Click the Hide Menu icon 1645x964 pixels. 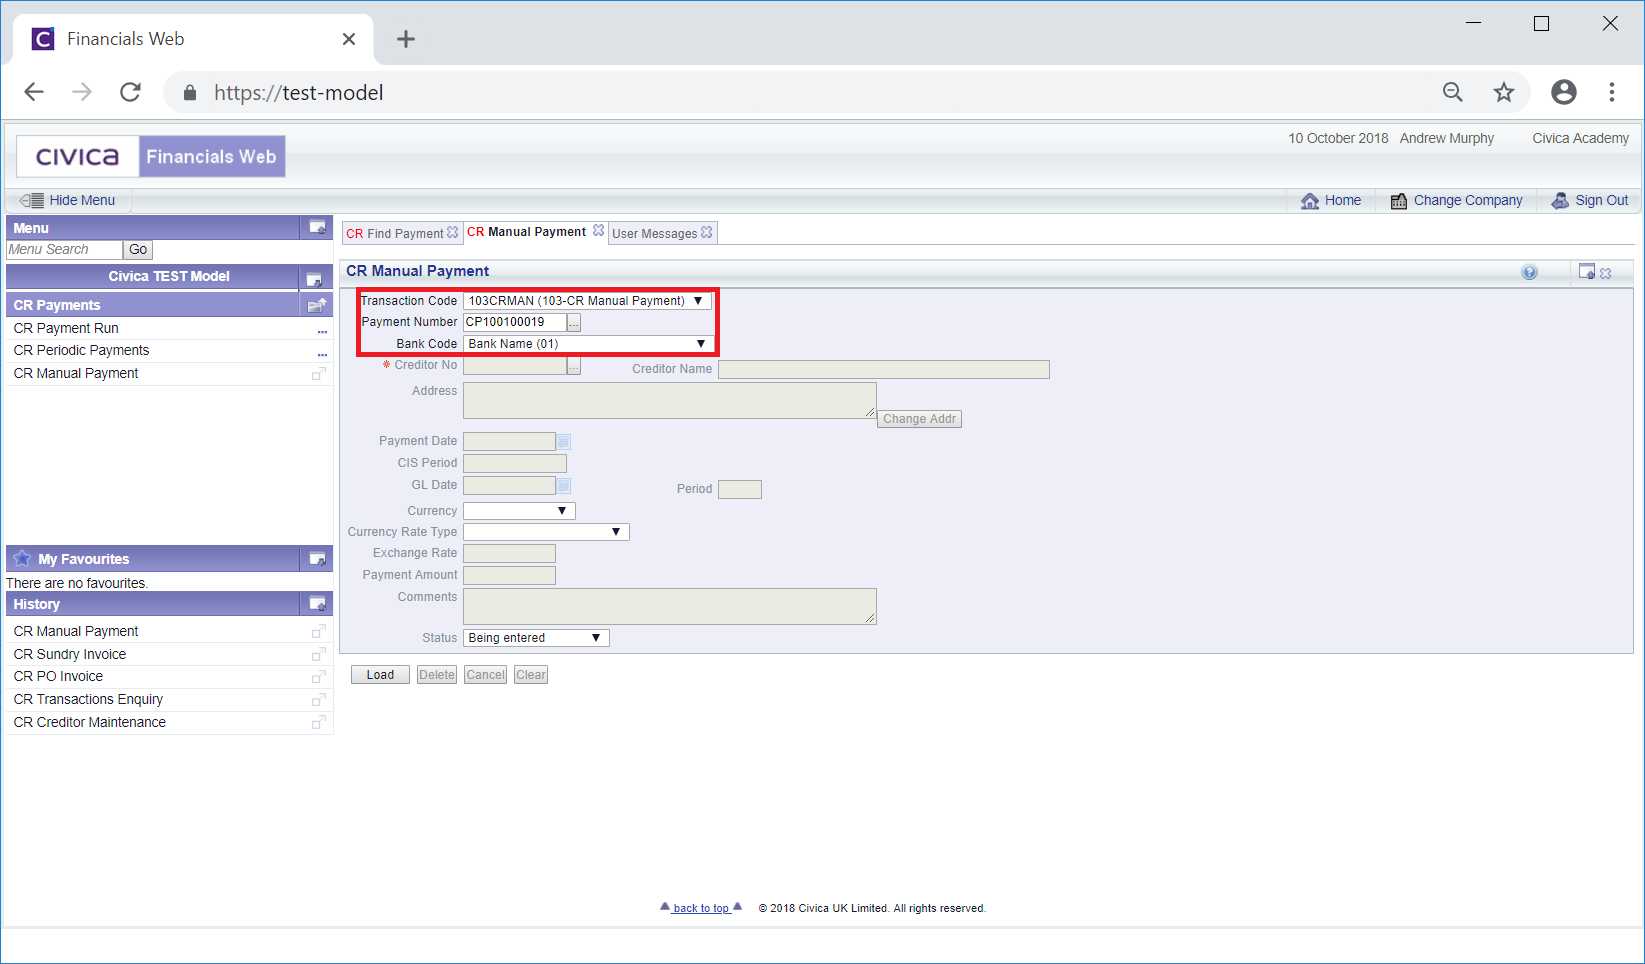tap(32, 200)
